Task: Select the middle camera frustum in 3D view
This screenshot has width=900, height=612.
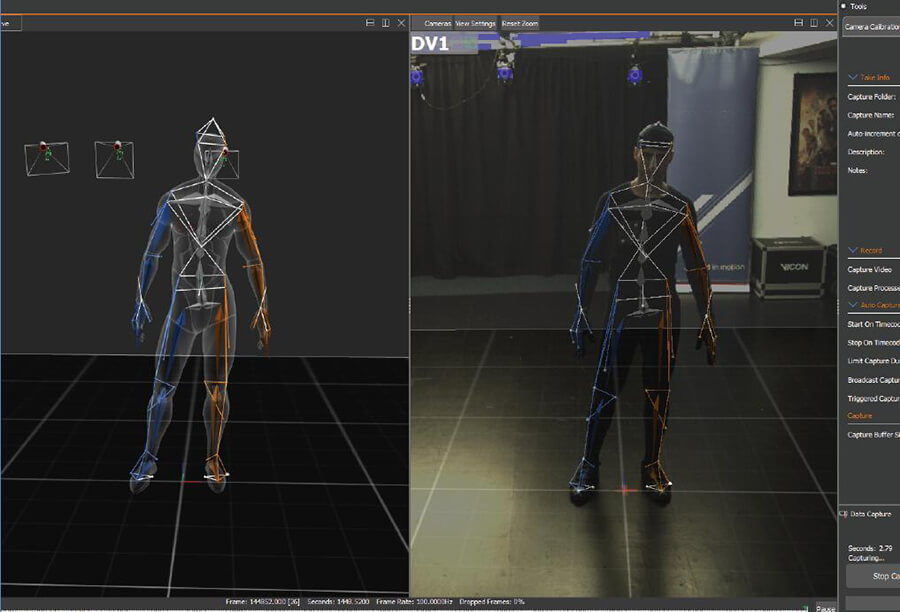Action: [x=115, y=159]
